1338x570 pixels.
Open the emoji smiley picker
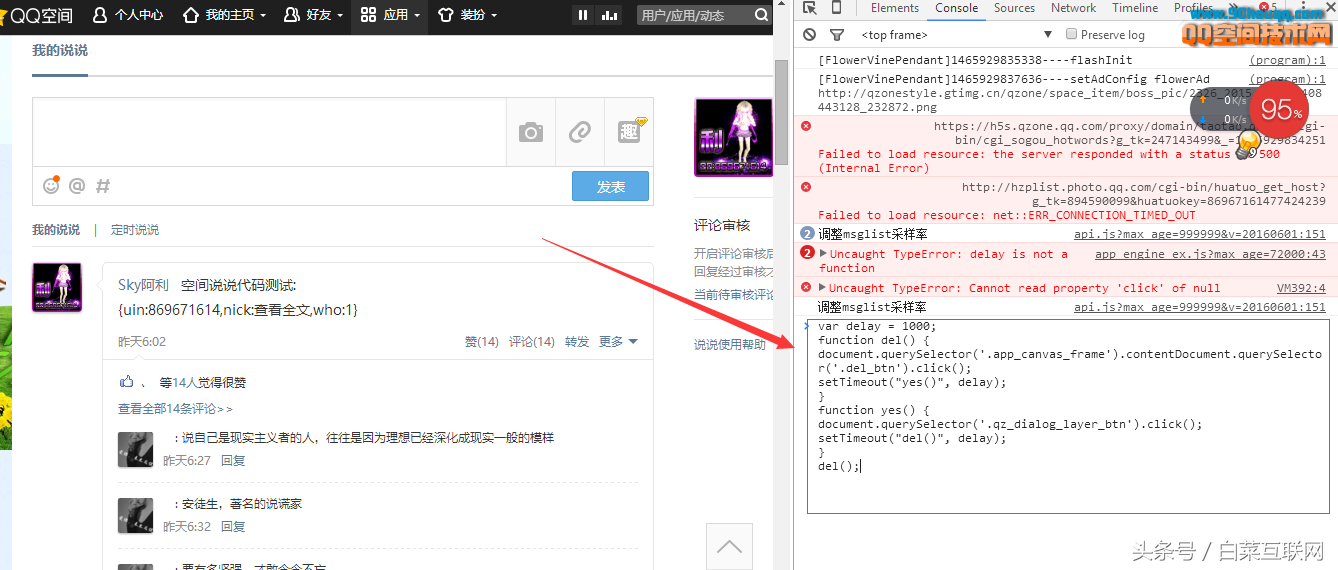tap(51, 186)
